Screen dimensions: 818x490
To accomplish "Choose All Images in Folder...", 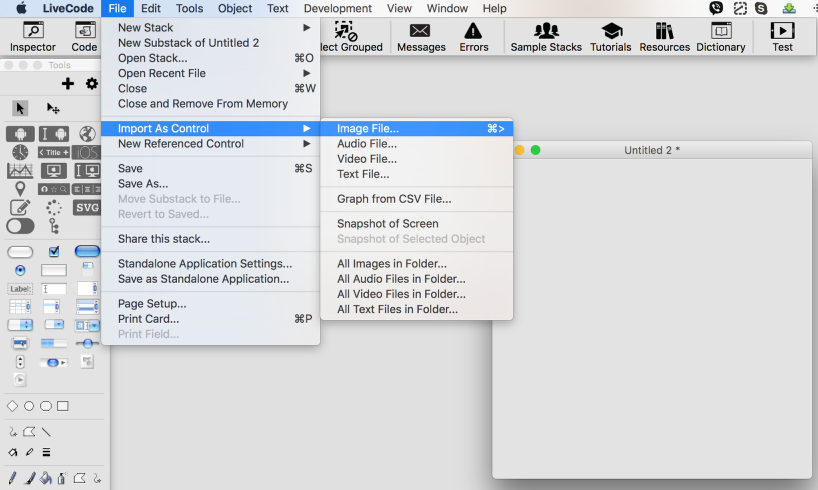I will coord(416,264).
